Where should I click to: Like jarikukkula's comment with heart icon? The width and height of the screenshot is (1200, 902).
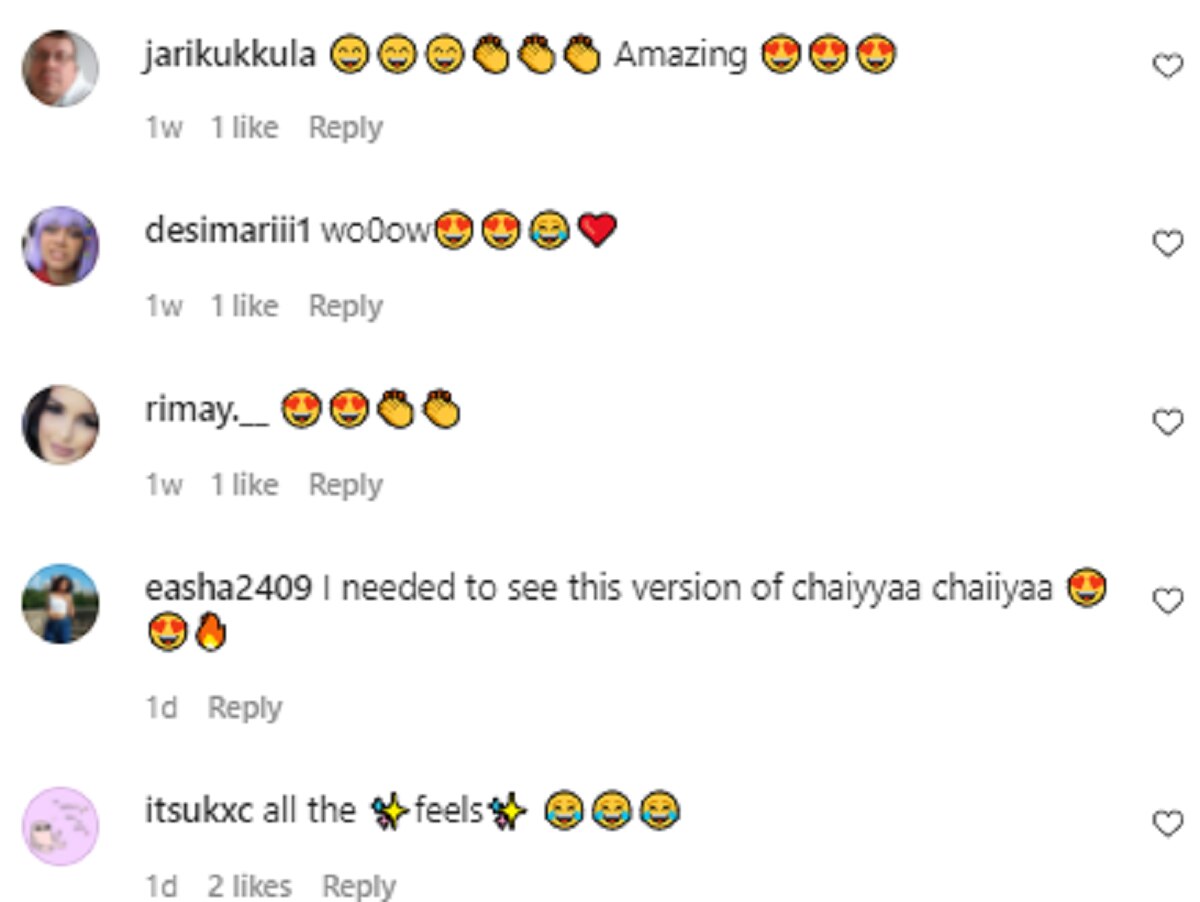tap(1167, 66)
